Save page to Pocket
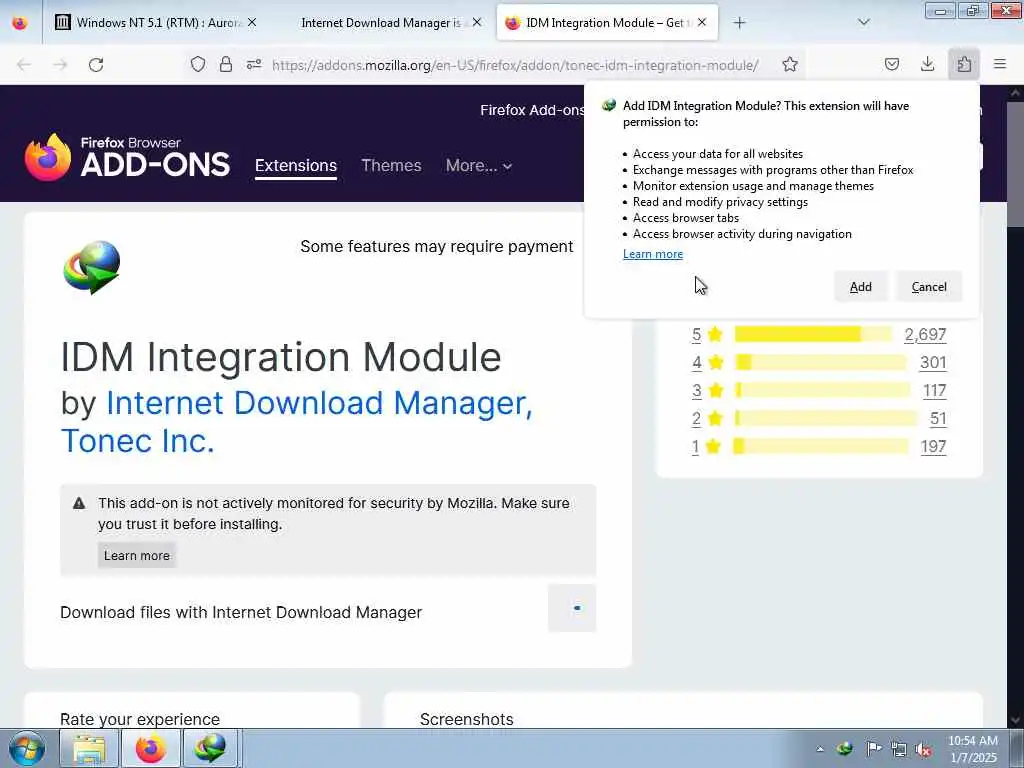 click(x=892, y=65)
